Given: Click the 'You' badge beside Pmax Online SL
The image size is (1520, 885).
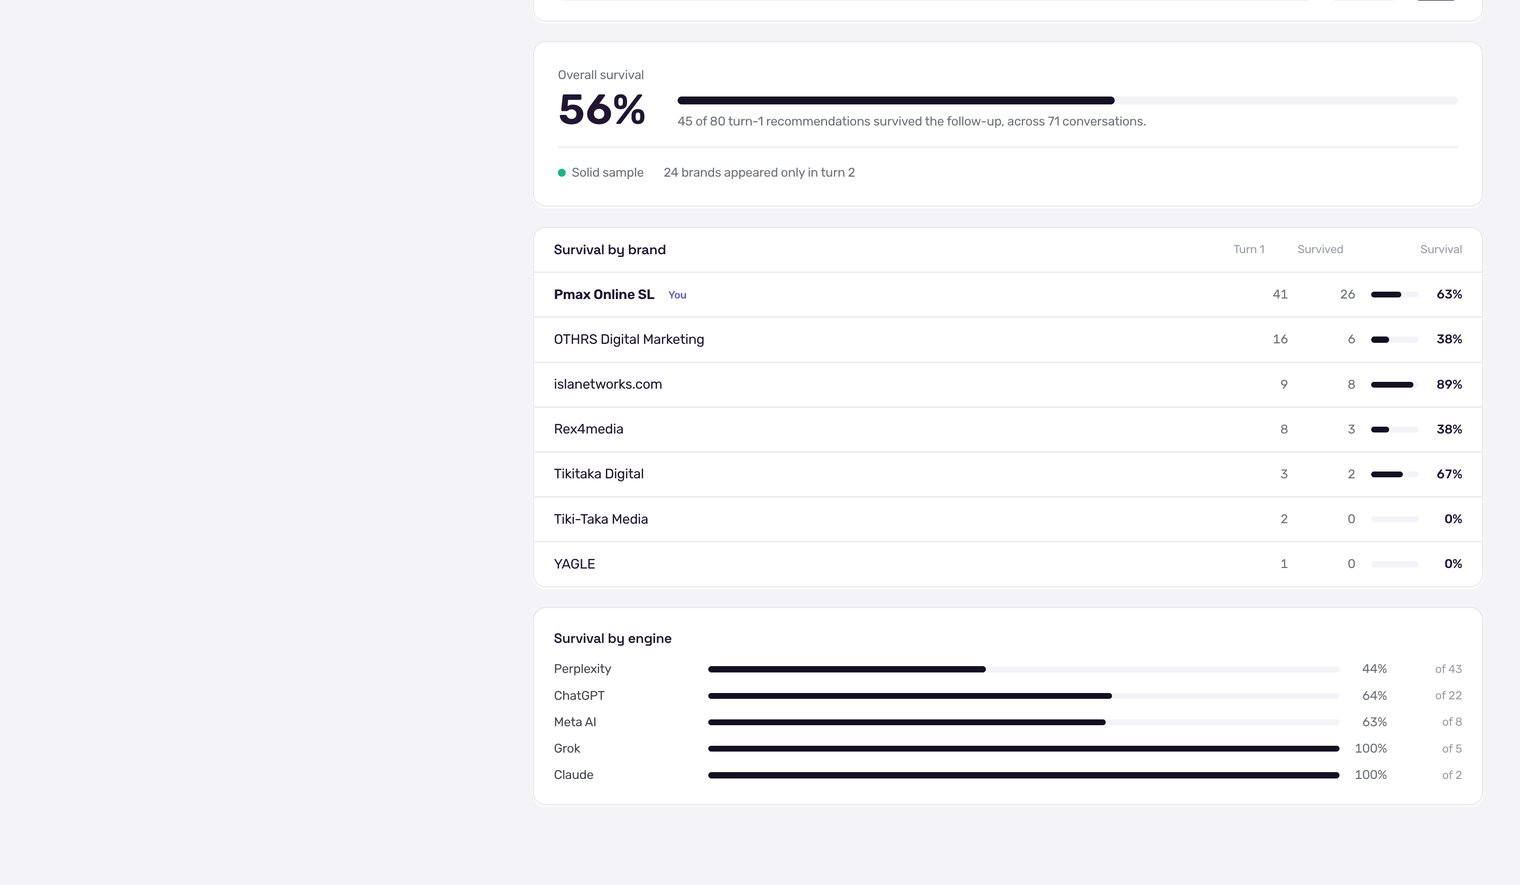Looking at the screenshot, I should tap(677, 295).
